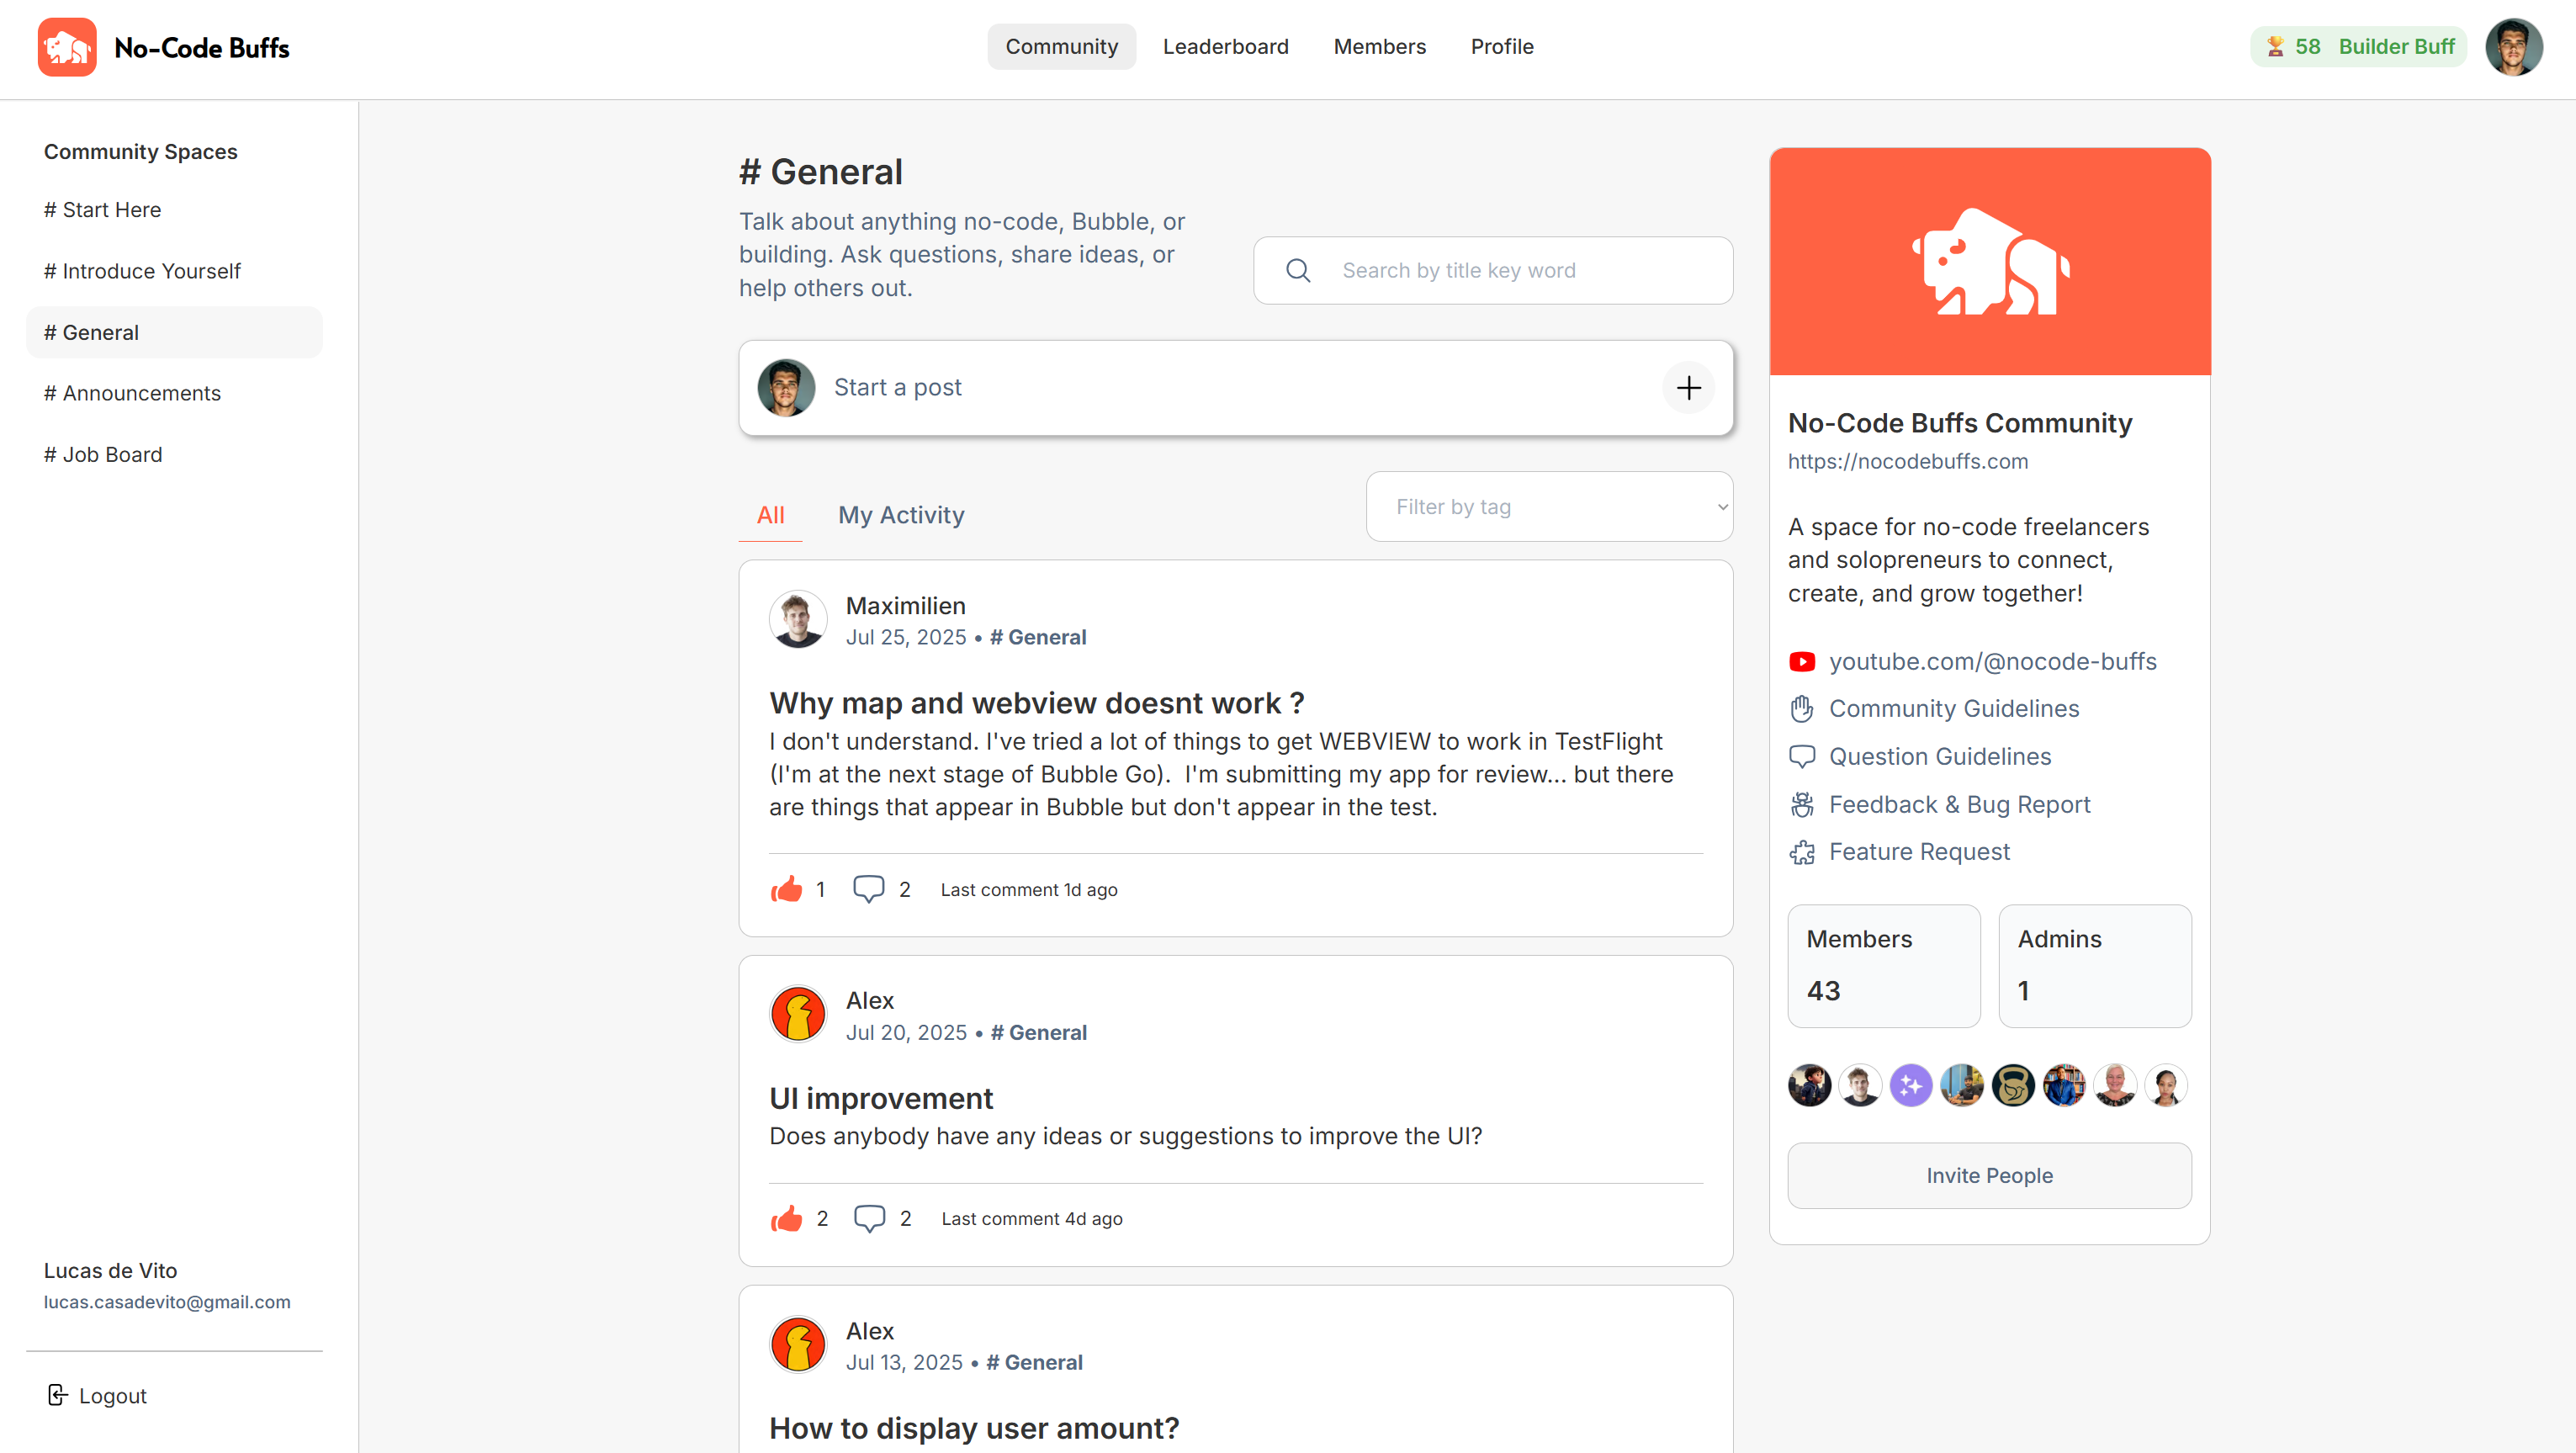The height and width of the screenshot is (1453, 2576).
Task: Open the Leaderboard tab
Action: pos(1225,47)
